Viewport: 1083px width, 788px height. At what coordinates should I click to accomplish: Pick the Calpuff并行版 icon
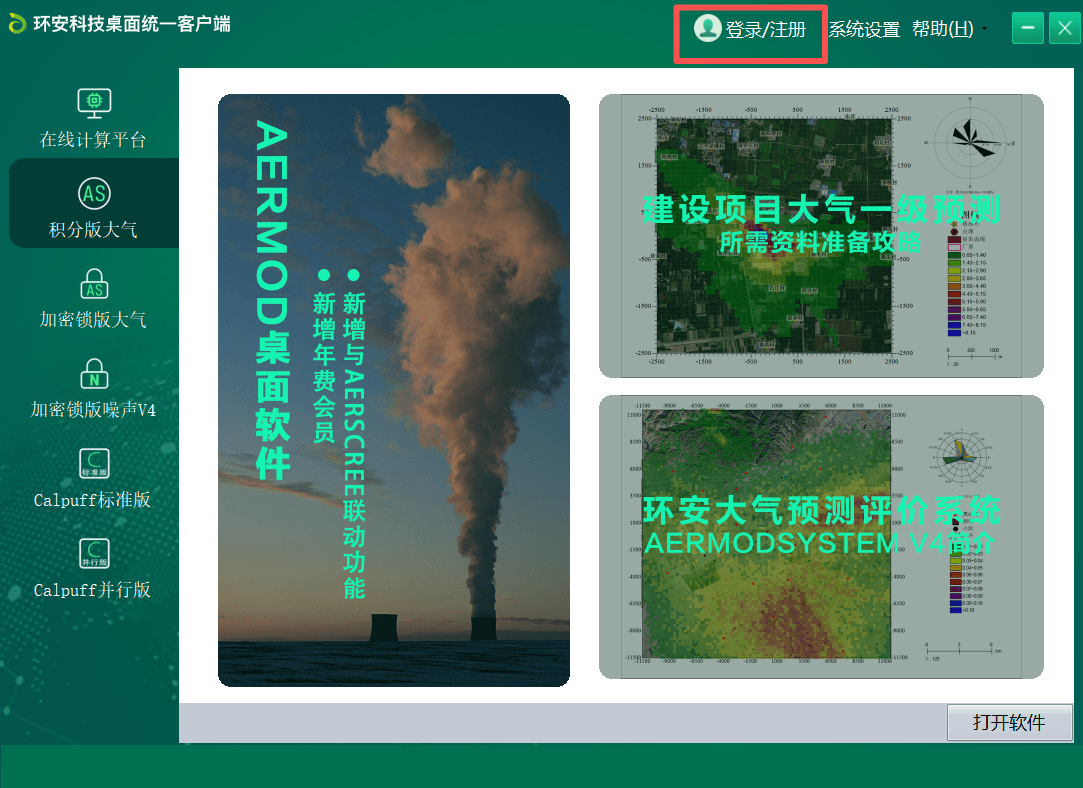coord(94,553)
